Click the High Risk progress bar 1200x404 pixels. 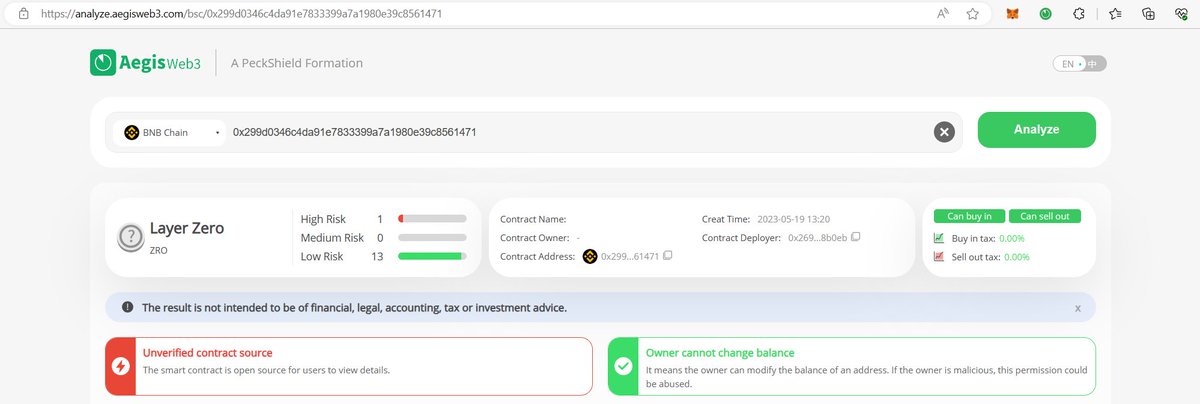[x=432, y=218]
